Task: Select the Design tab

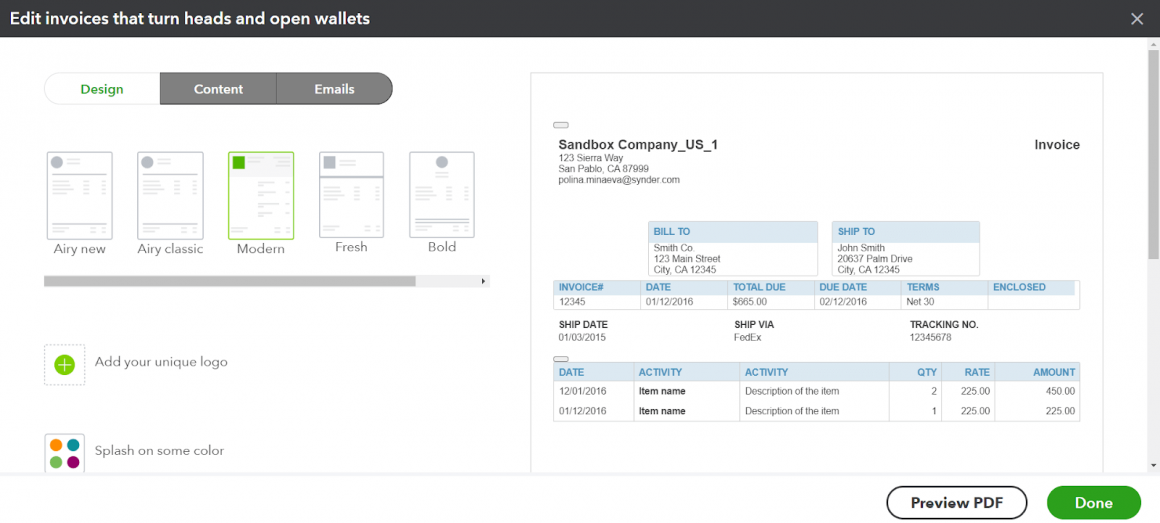Action: [102, 89]
